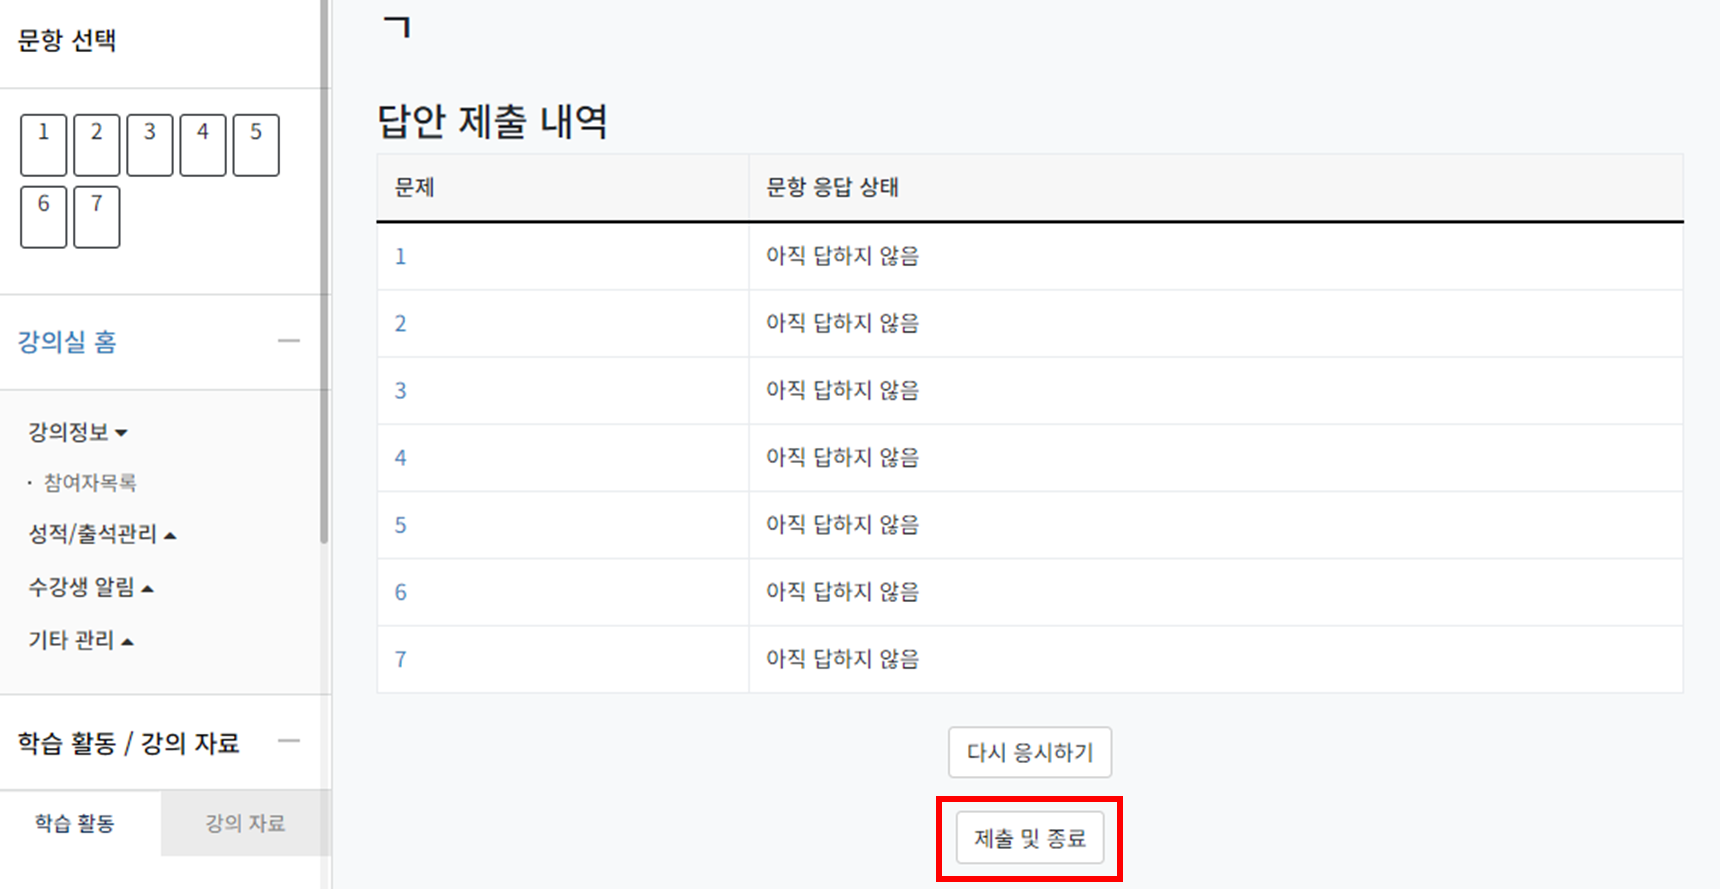Expand the 기타 관리 menu
The image size is (1720, 889).
click(x=81, y=640)
